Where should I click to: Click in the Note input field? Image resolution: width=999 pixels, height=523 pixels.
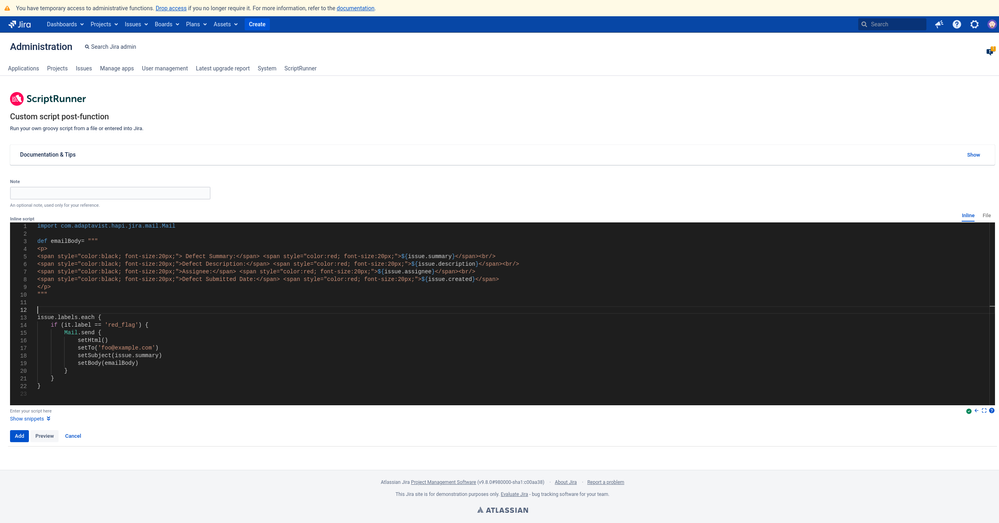click(x=110, y=193)
